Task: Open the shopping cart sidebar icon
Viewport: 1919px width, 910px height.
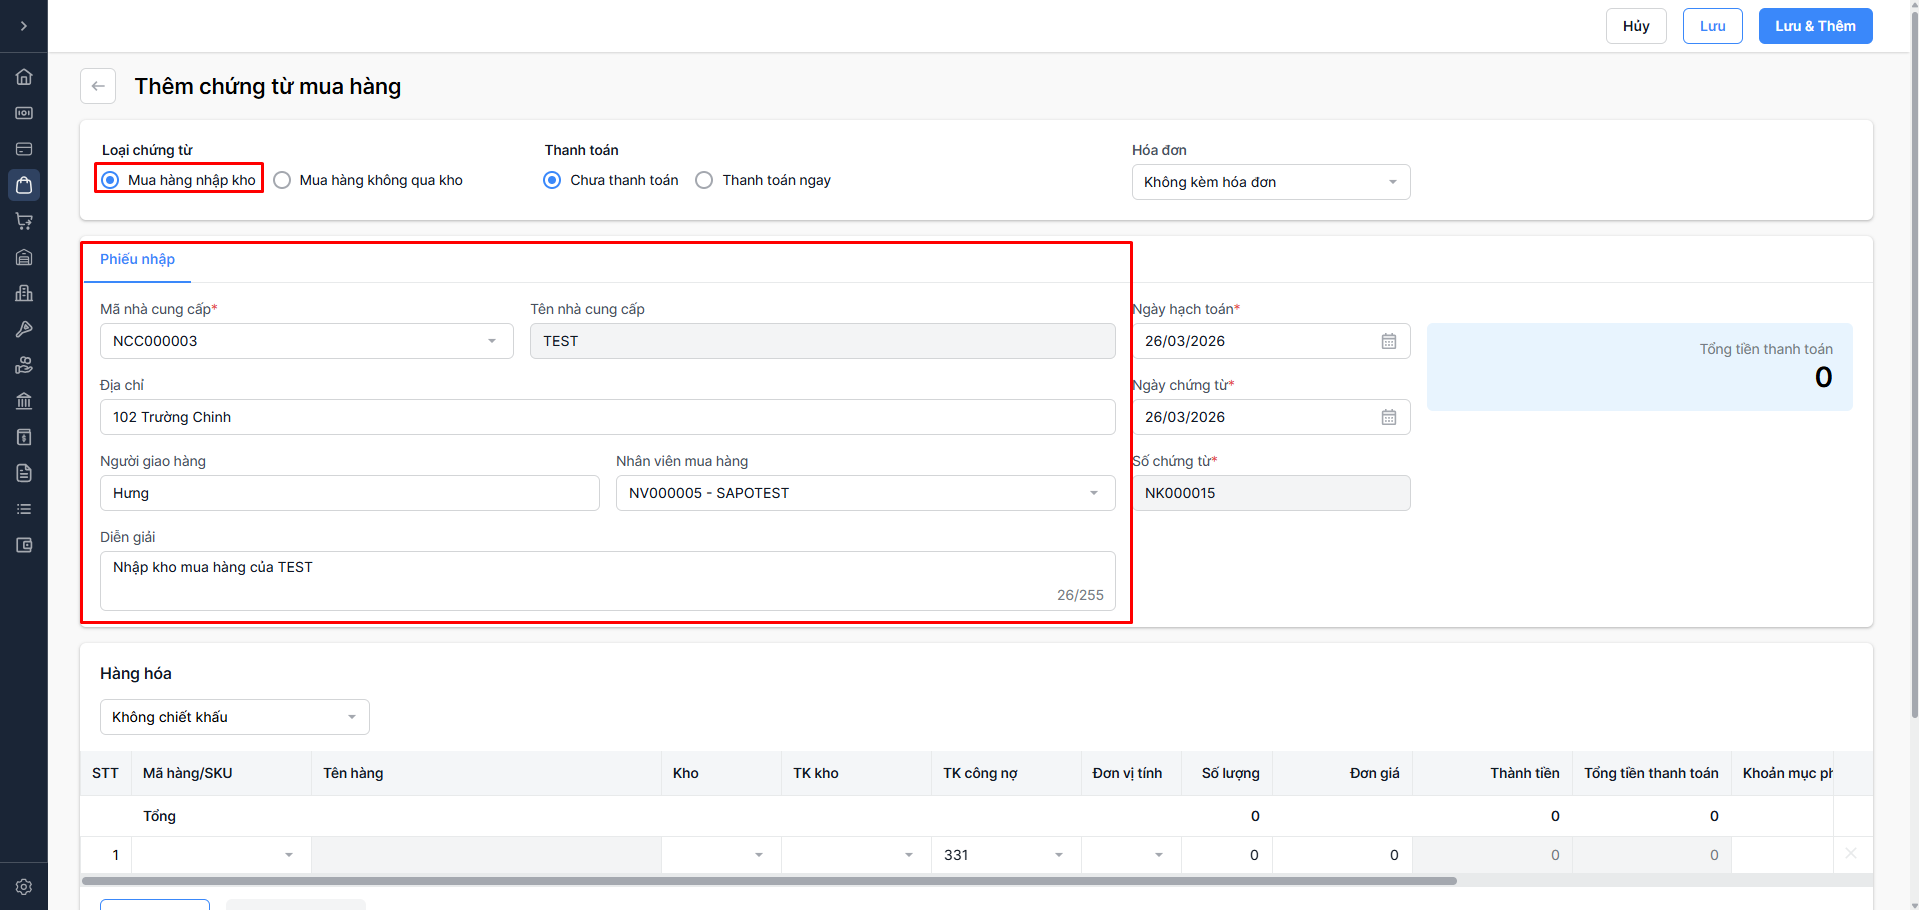Action: tap(24, 221)
